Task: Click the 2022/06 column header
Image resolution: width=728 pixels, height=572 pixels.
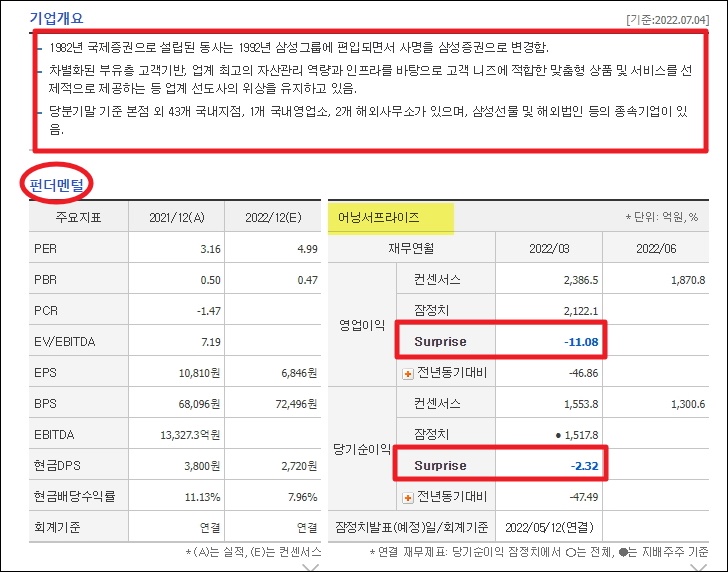Action: coord(656,248)
